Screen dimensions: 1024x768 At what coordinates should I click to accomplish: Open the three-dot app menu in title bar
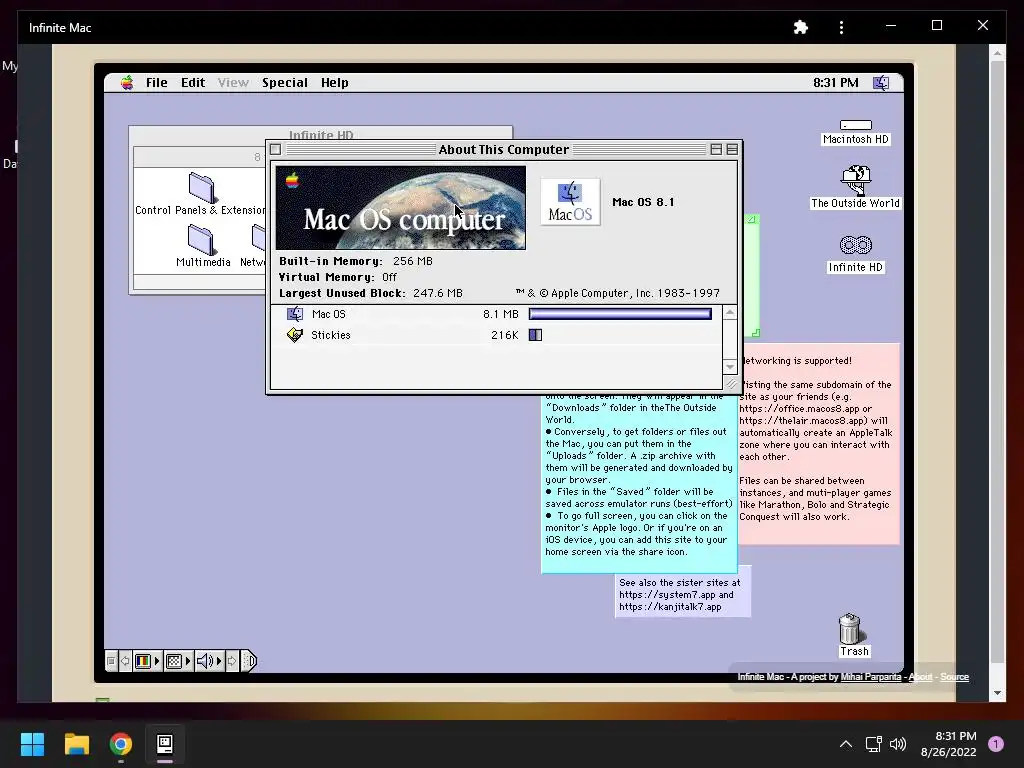(x=841, y=27)
